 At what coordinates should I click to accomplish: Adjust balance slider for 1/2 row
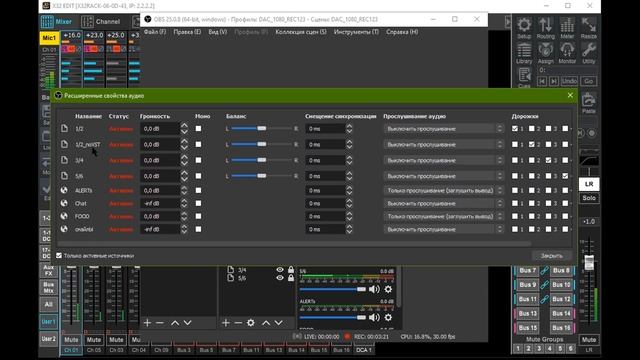point(261,129)
